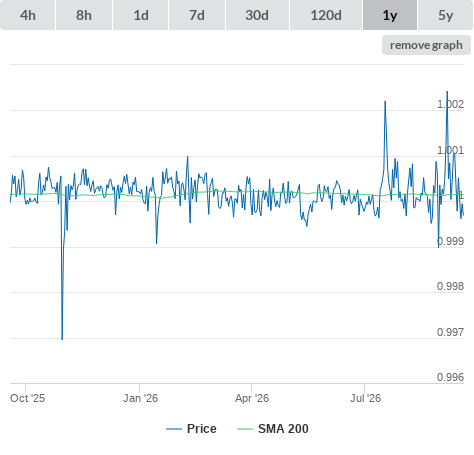Click the lowest price dip near 0.997
The height and width of the screenshot is (455, 474).
click(62, 338)
